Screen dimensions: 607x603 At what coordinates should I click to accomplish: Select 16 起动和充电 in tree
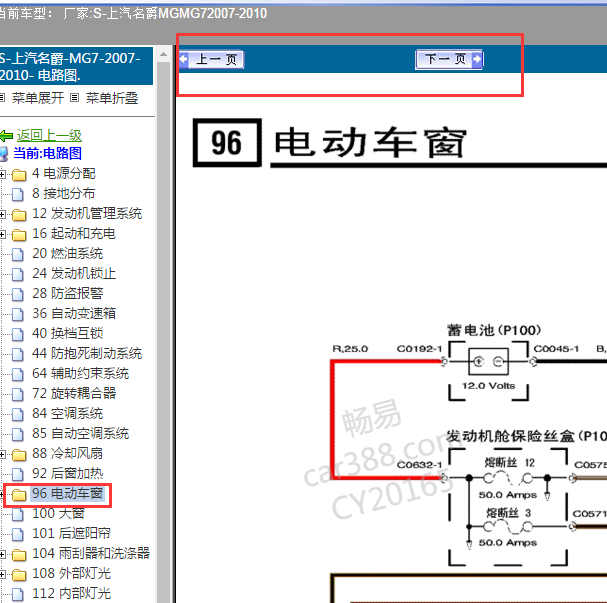pyautogui.click(x=74, y=233)
